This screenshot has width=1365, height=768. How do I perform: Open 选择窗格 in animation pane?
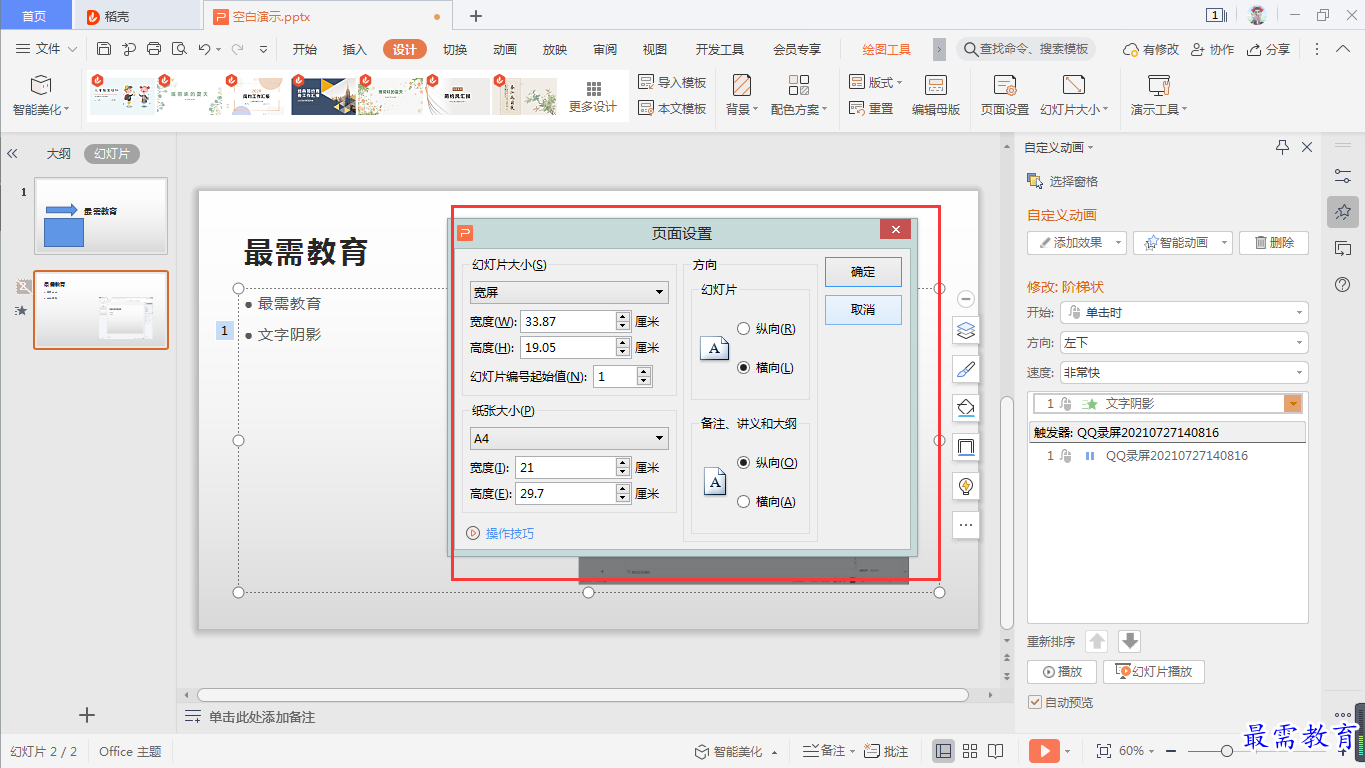1063,181
